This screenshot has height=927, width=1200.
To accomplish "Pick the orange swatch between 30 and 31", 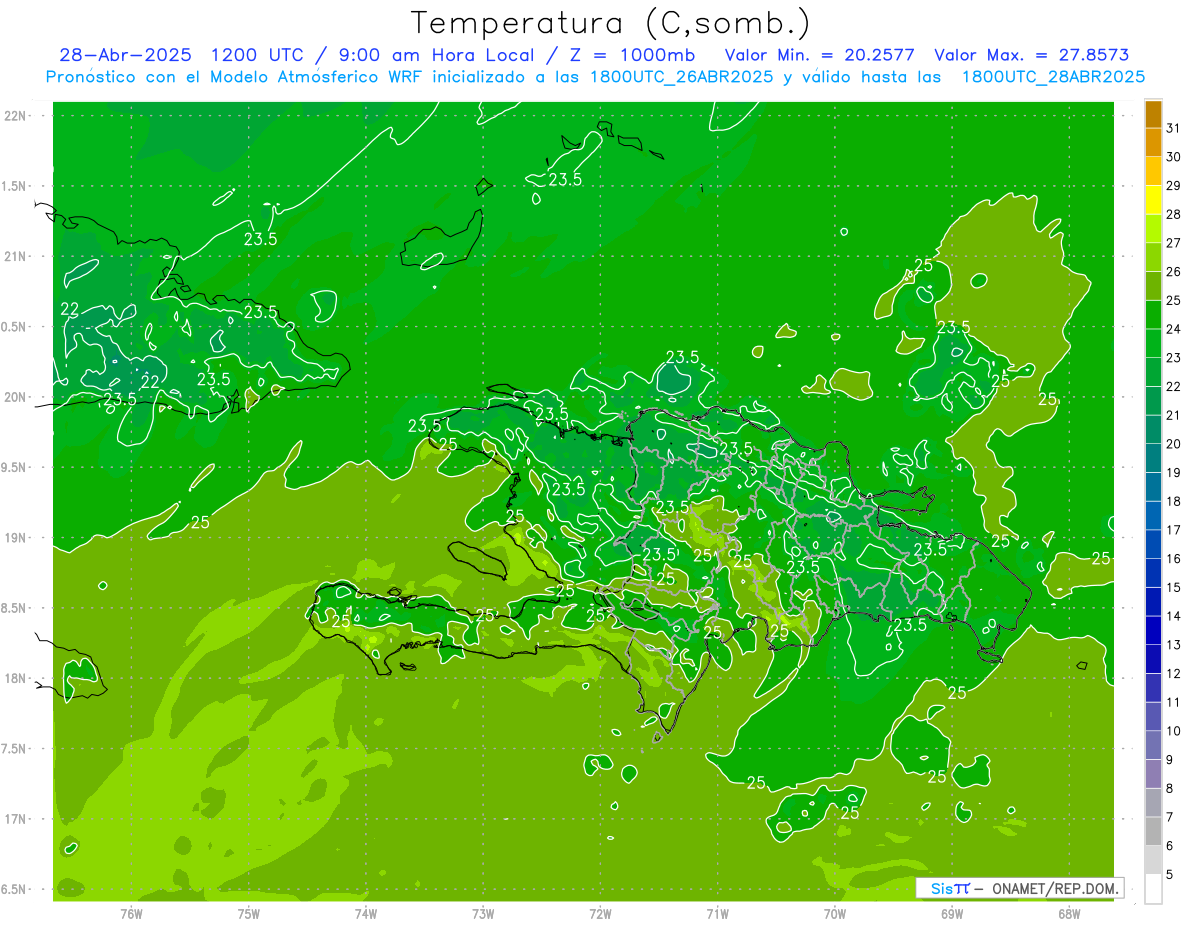I will pos(1153,143).
